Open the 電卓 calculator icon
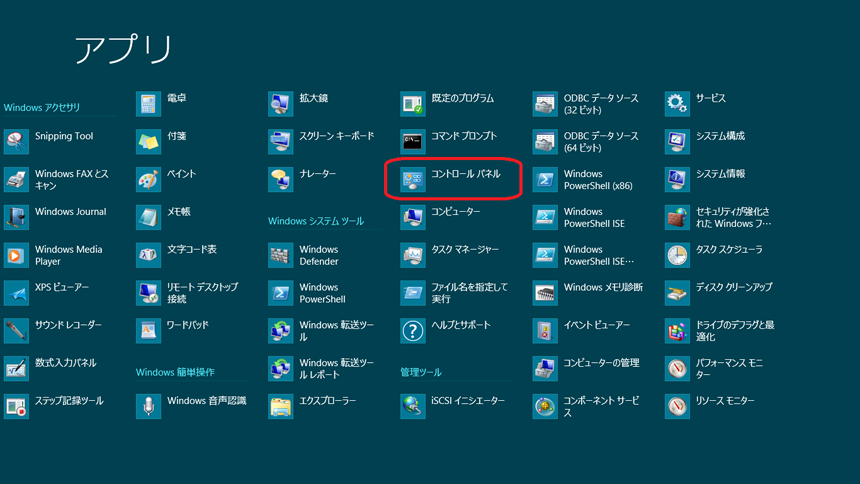This screenshot has height=484, width=860. click(x=148, y=104)
